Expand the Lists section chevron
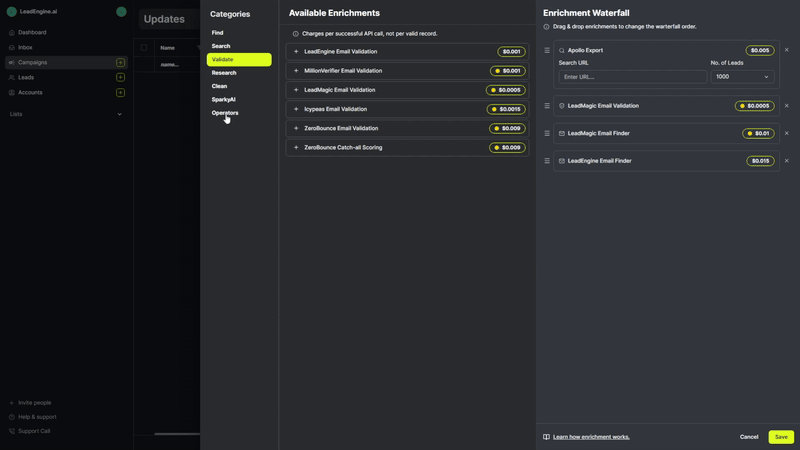 coord(119,114)
